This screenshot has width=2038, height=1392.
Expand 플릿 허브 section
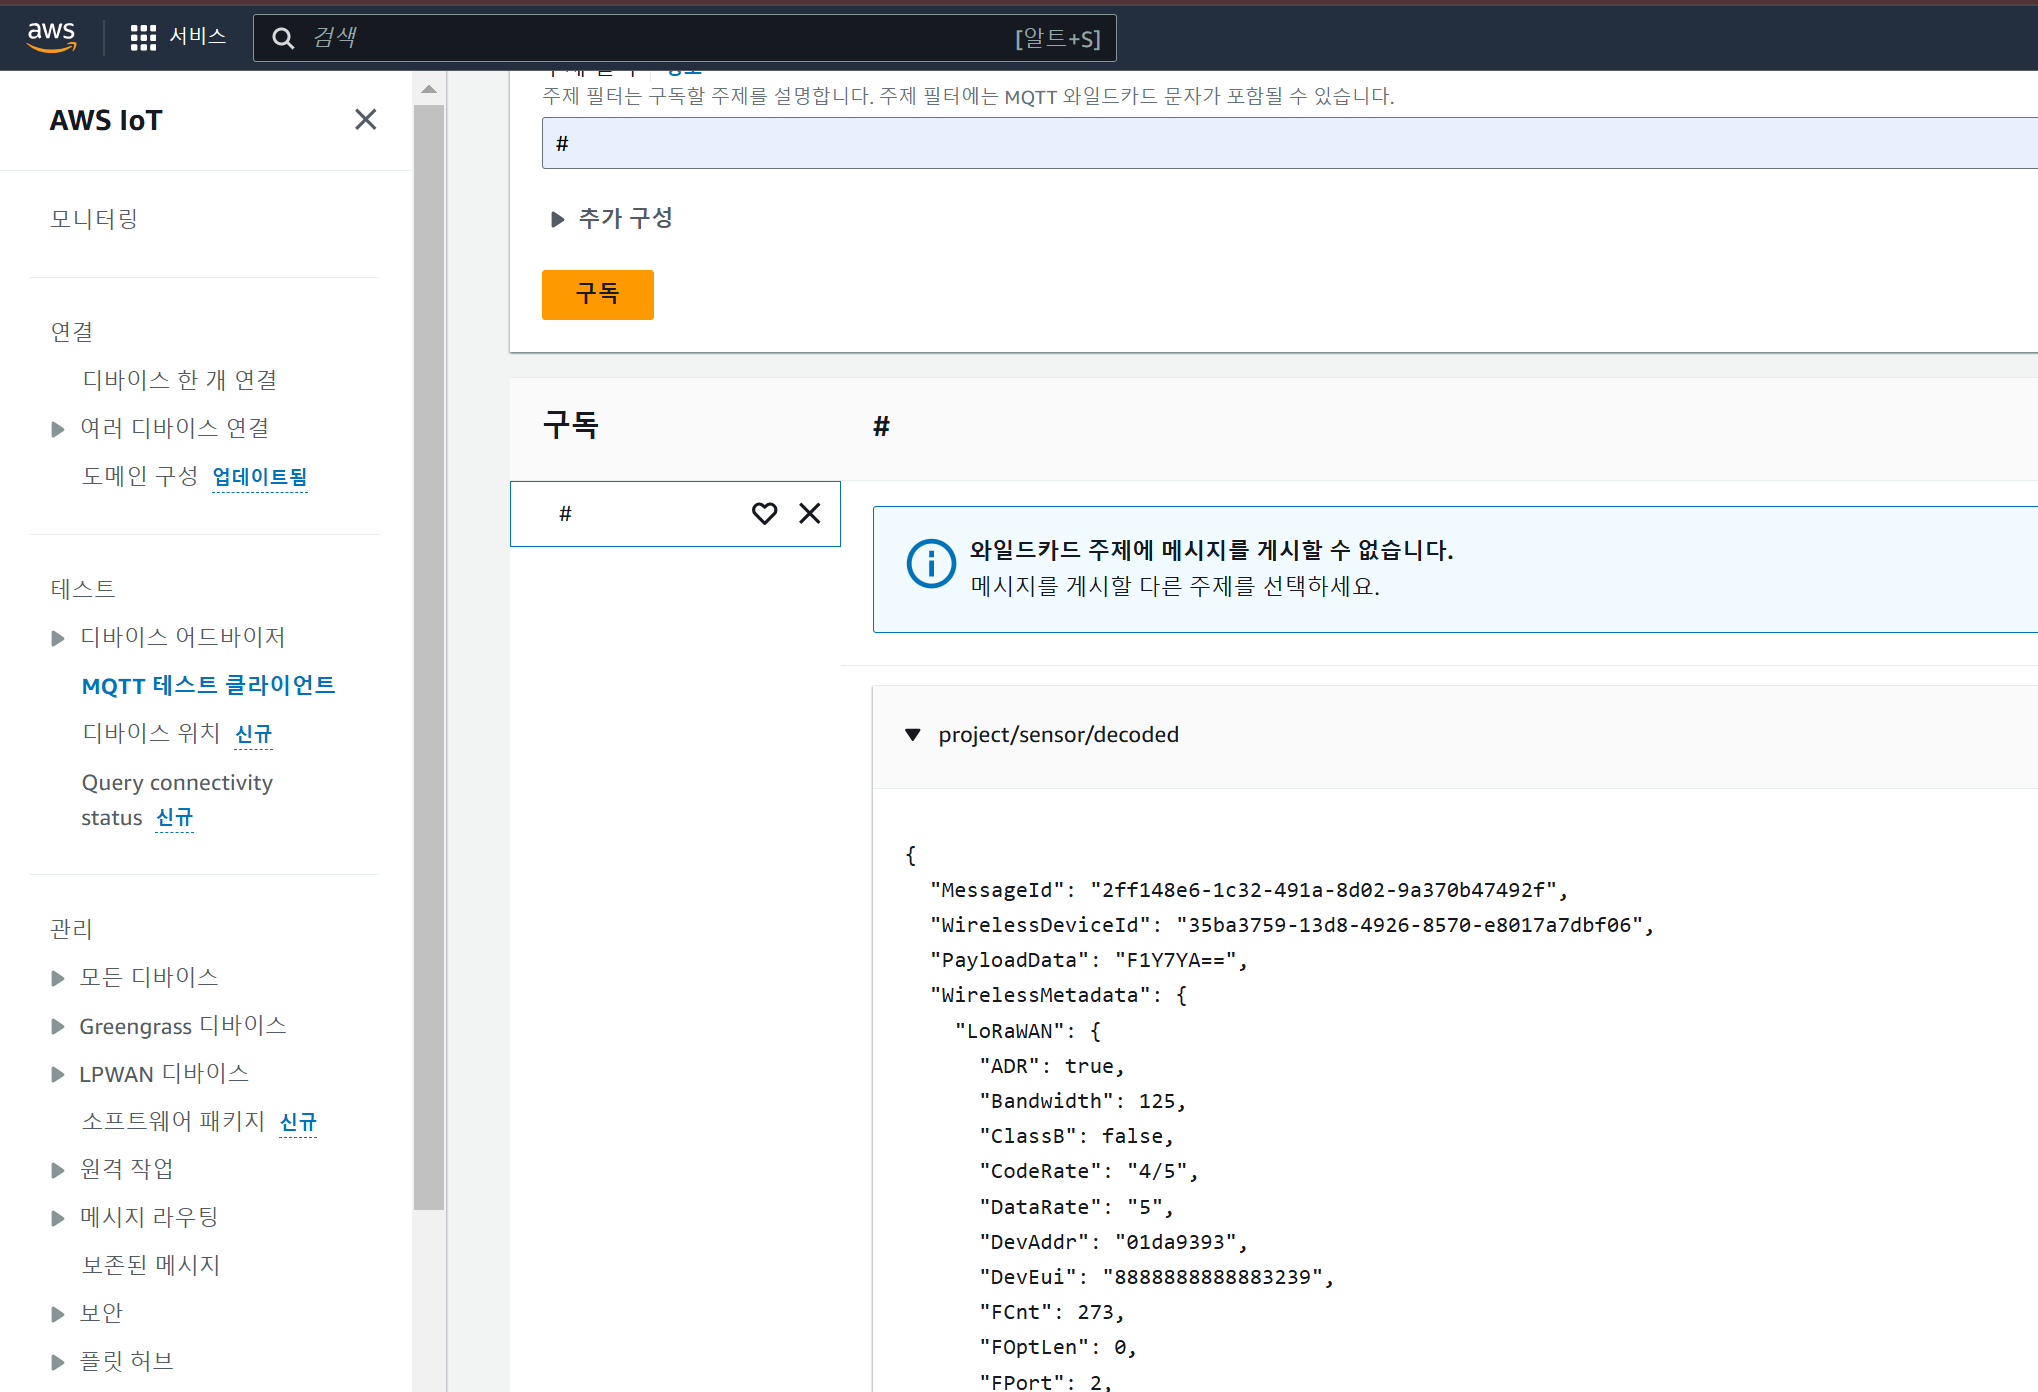[58, 1362]
